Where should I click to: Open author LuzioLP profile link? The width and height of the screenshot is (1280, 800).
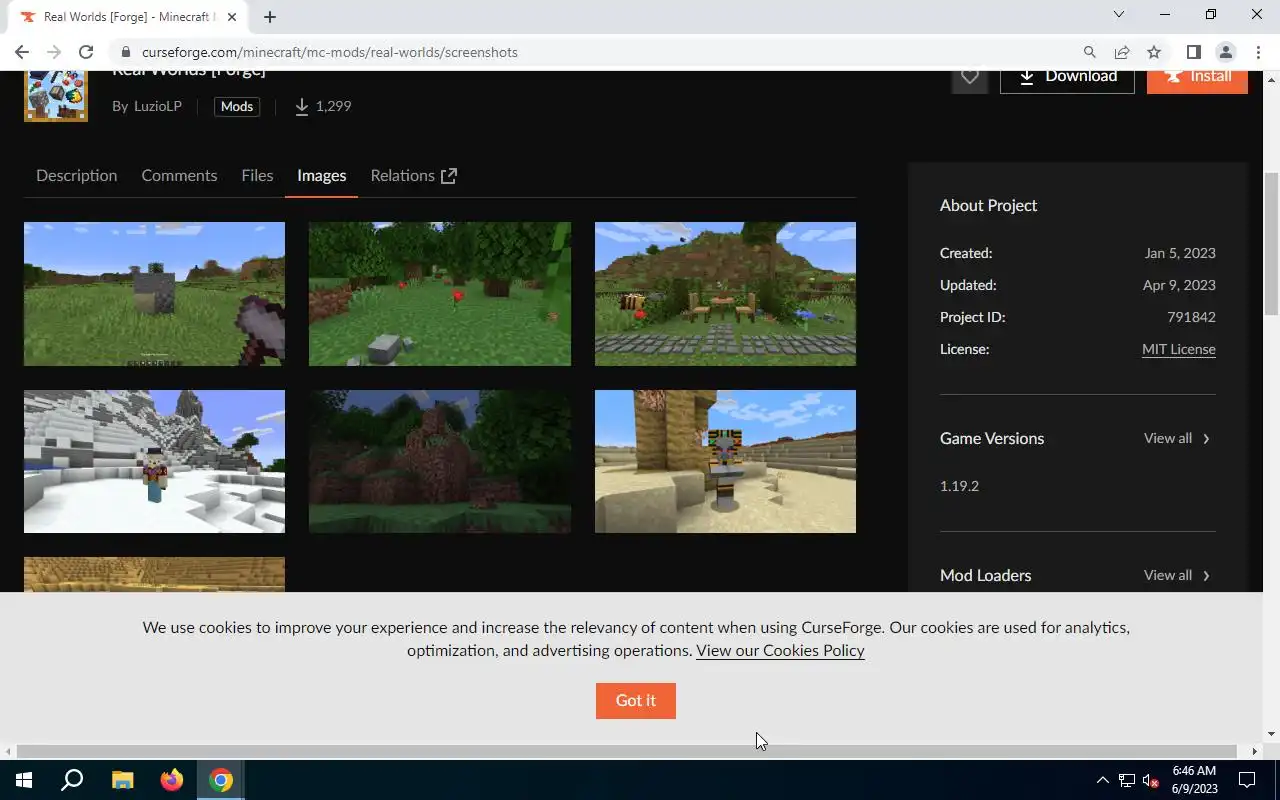coord(158,106)
